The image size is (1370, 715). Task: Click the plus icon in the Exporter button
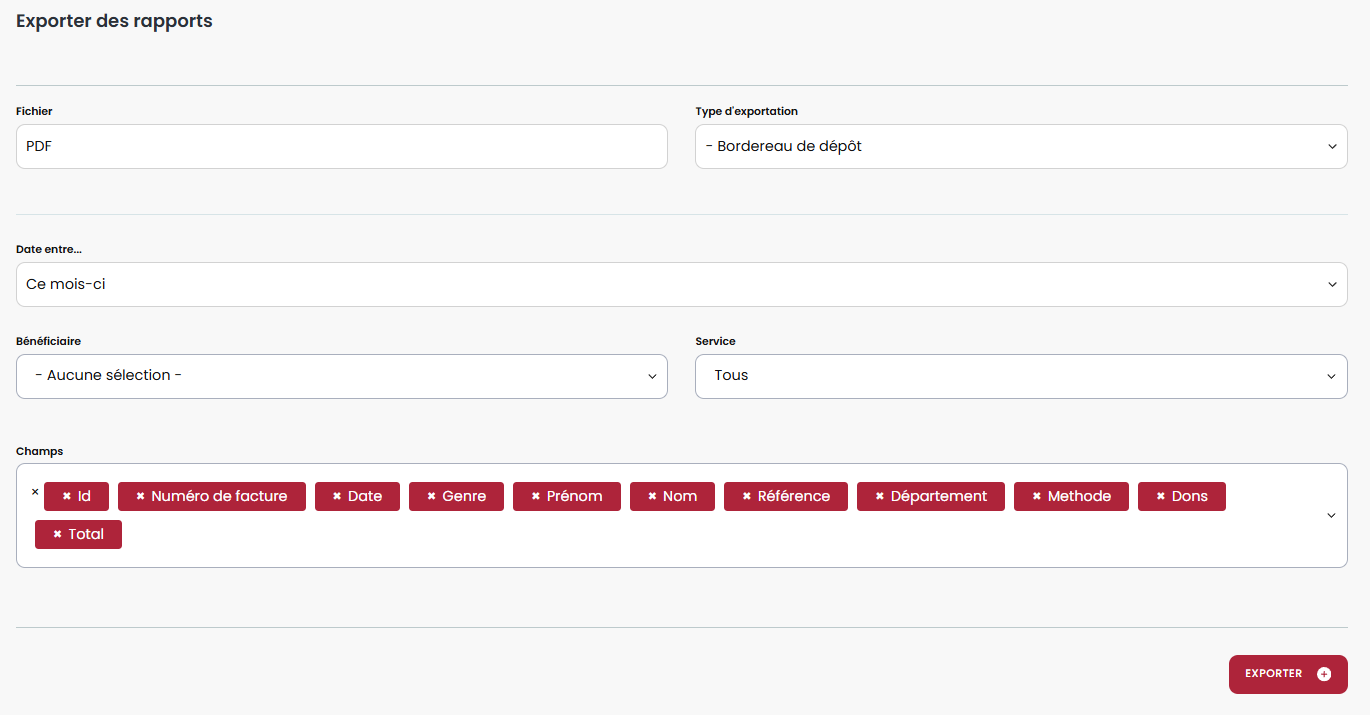[x=1324, y=674]
